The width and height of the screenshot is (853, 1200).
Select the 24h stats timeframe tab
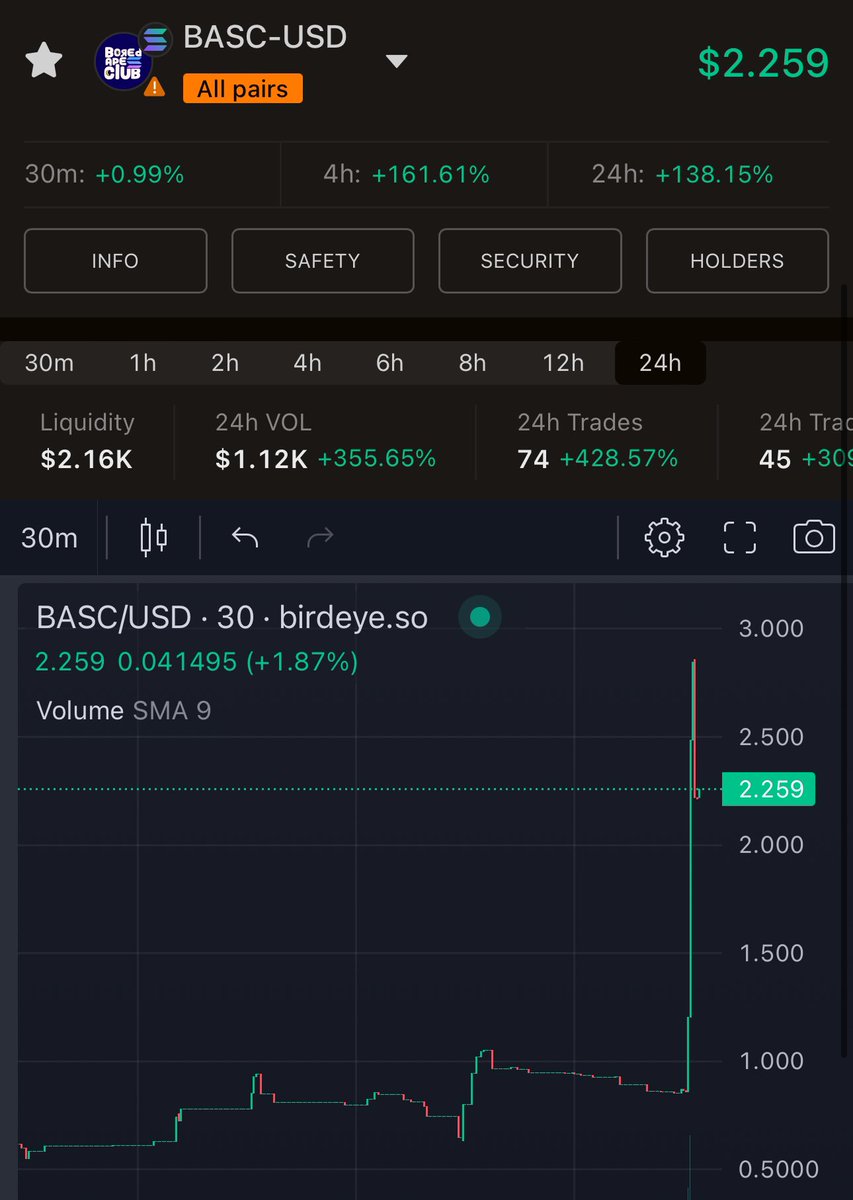click(660, 363)
